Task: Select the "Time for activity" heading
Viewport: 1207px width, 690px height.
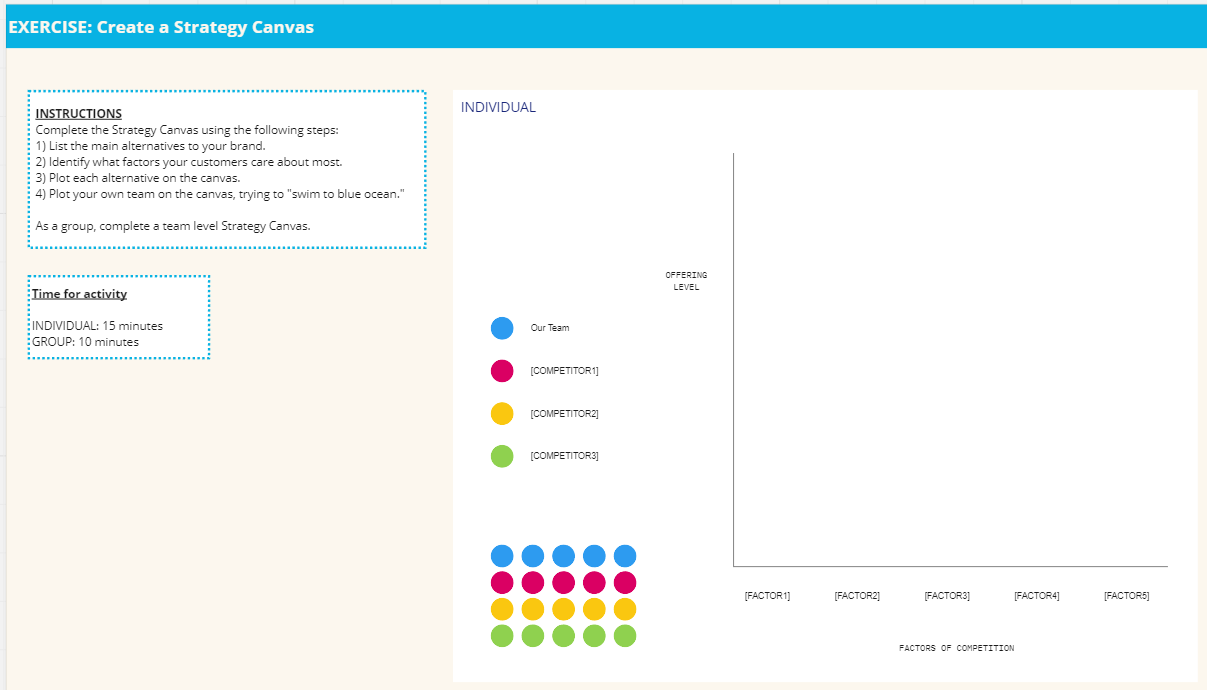Action: coord(79,294)
